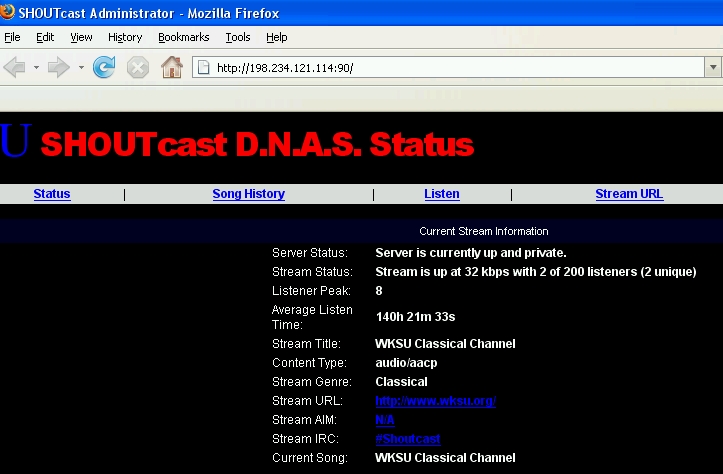Click the 'audio/aacp' content type value
This screenshot has width=723, height=474.
406,363
